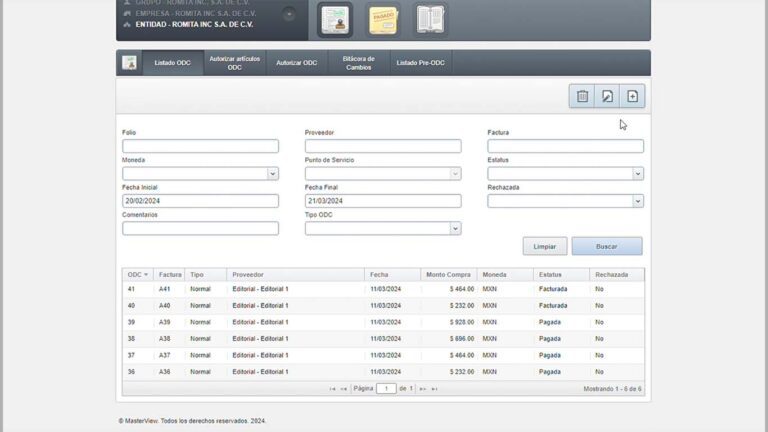This screenshot has height=432, width=768.
Task: Open the purchase order stamp module icon
Action: click(335, 19)
